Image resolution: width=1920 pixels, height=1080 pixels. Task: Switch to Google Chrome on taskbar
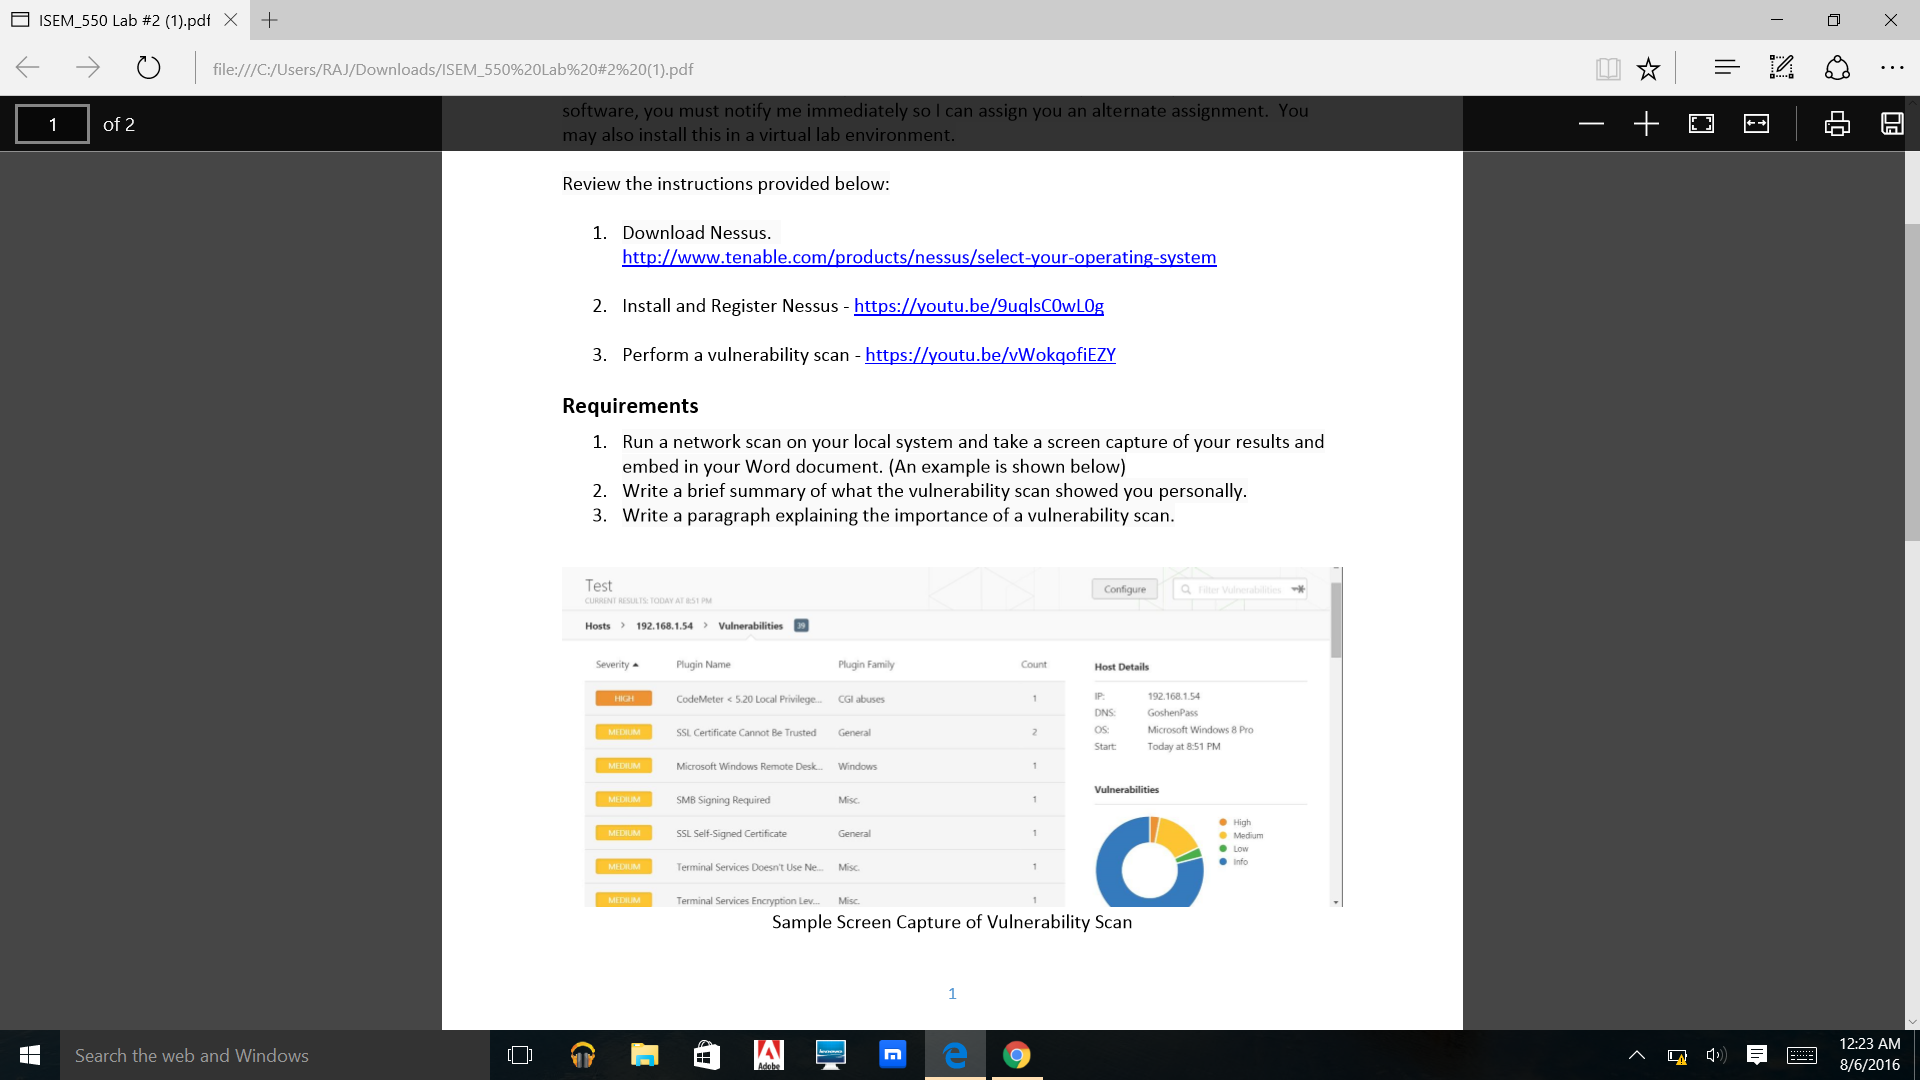pyautogui.click(x=1017, y=1055)
